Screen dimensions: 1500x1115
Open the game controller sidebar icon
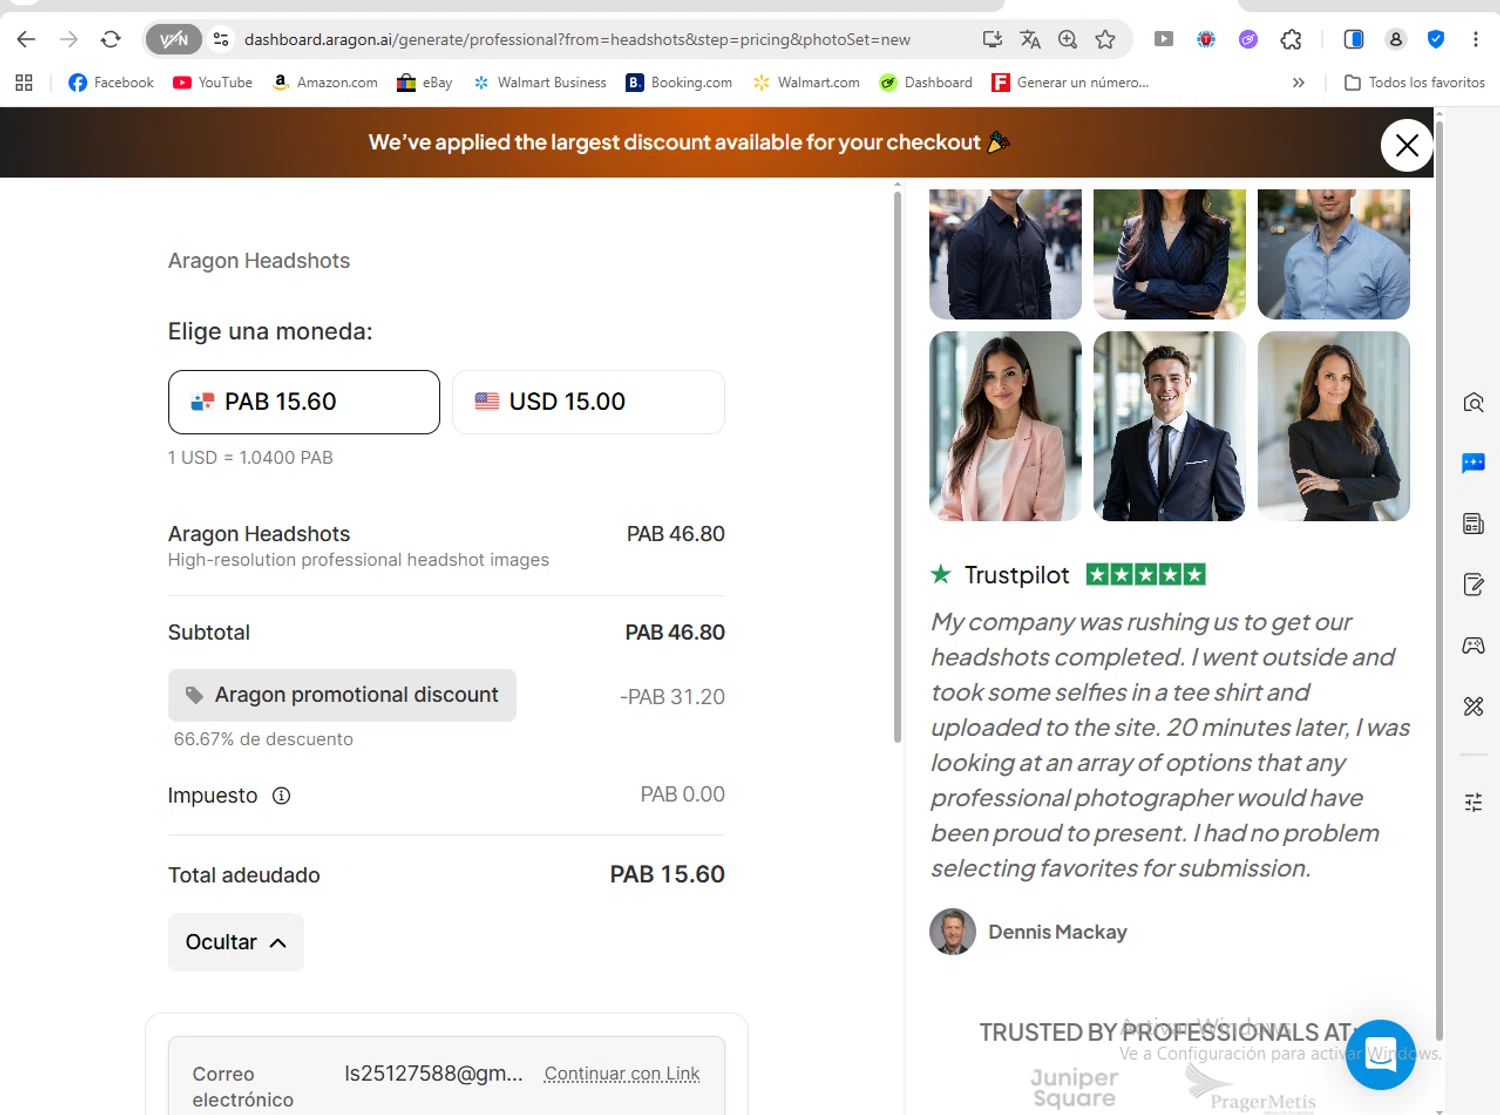pyautogui.click(x=1473, y=646)
